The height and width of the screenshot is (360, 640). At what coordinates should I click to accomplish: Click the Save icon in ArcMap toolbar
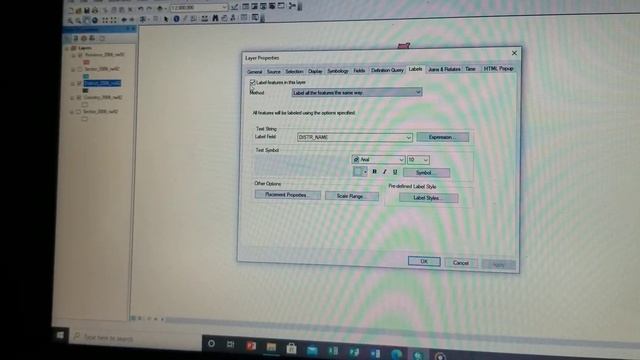click(87, 10)
